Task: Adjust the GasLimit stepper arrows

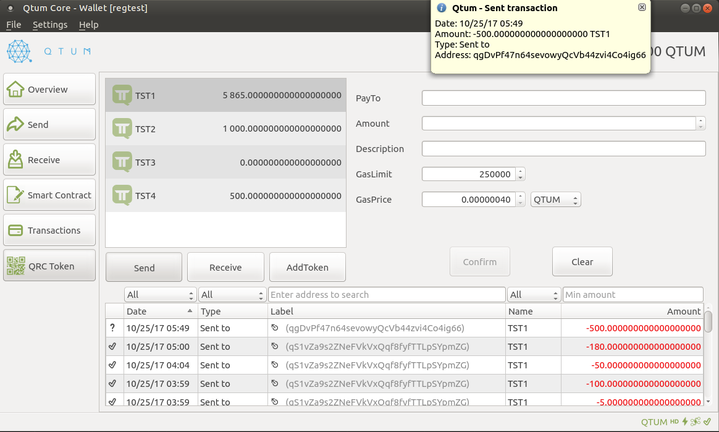Action: [520, 174]
